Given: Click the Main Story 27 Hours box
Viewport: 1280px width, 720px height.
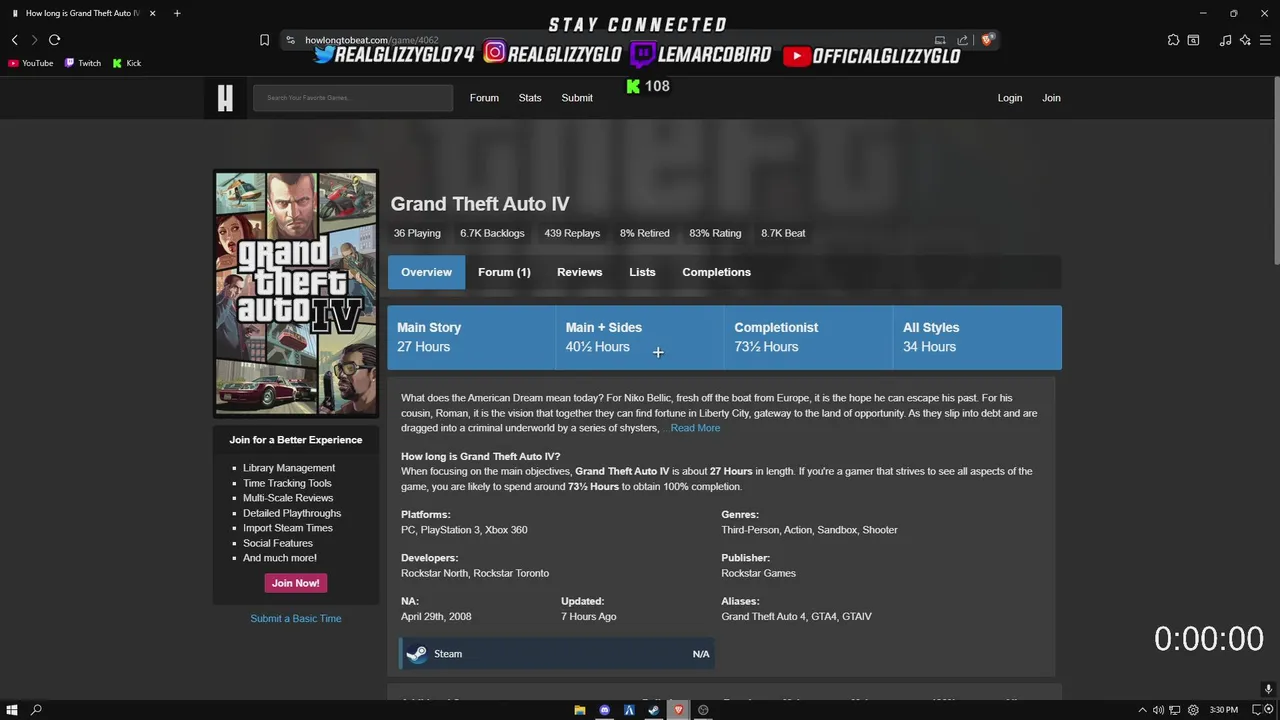Looking at the screenshot, I should pos(472,338).
